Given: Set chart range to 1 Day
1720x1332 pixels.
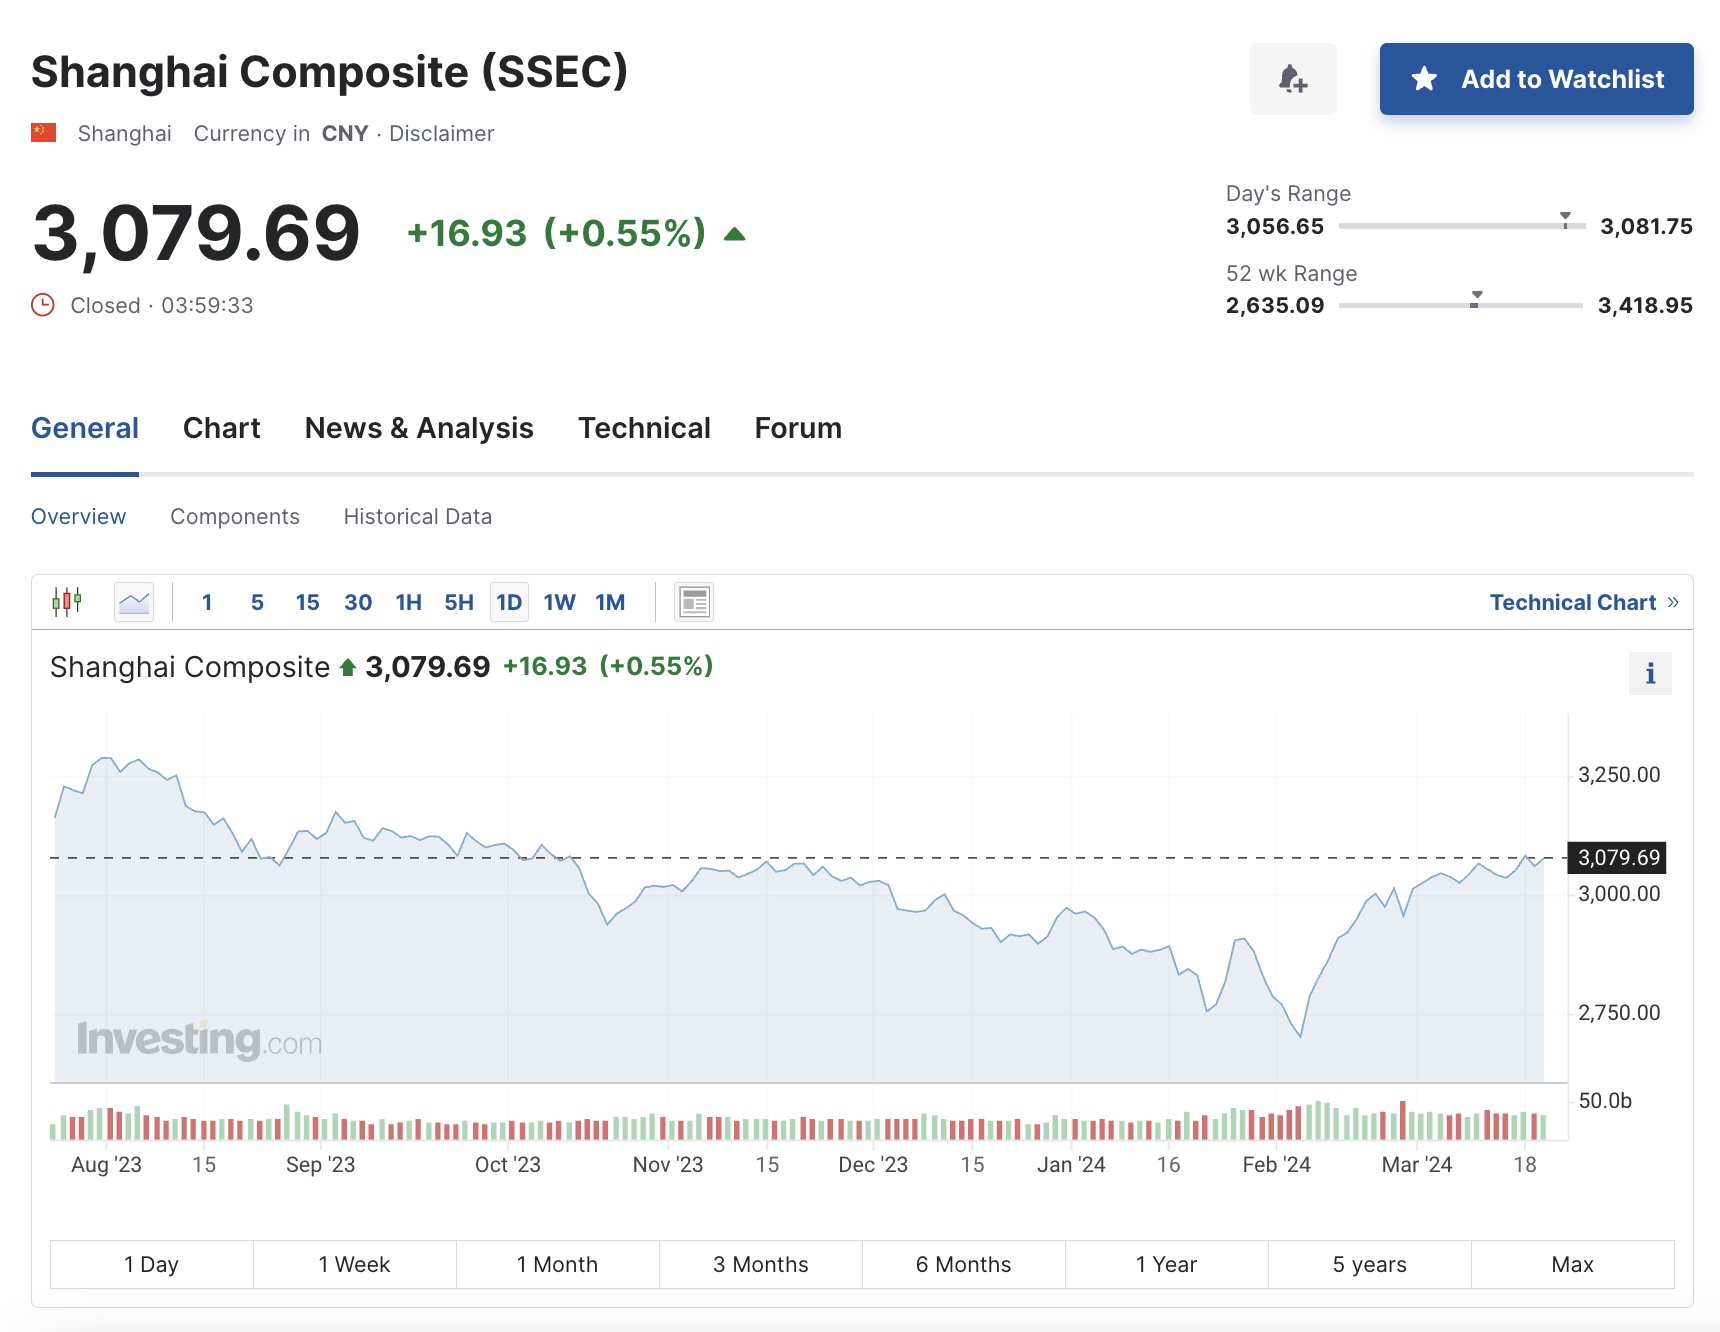Looking at the screenshot, I should pyautogui.click(x=151, y=1264).
